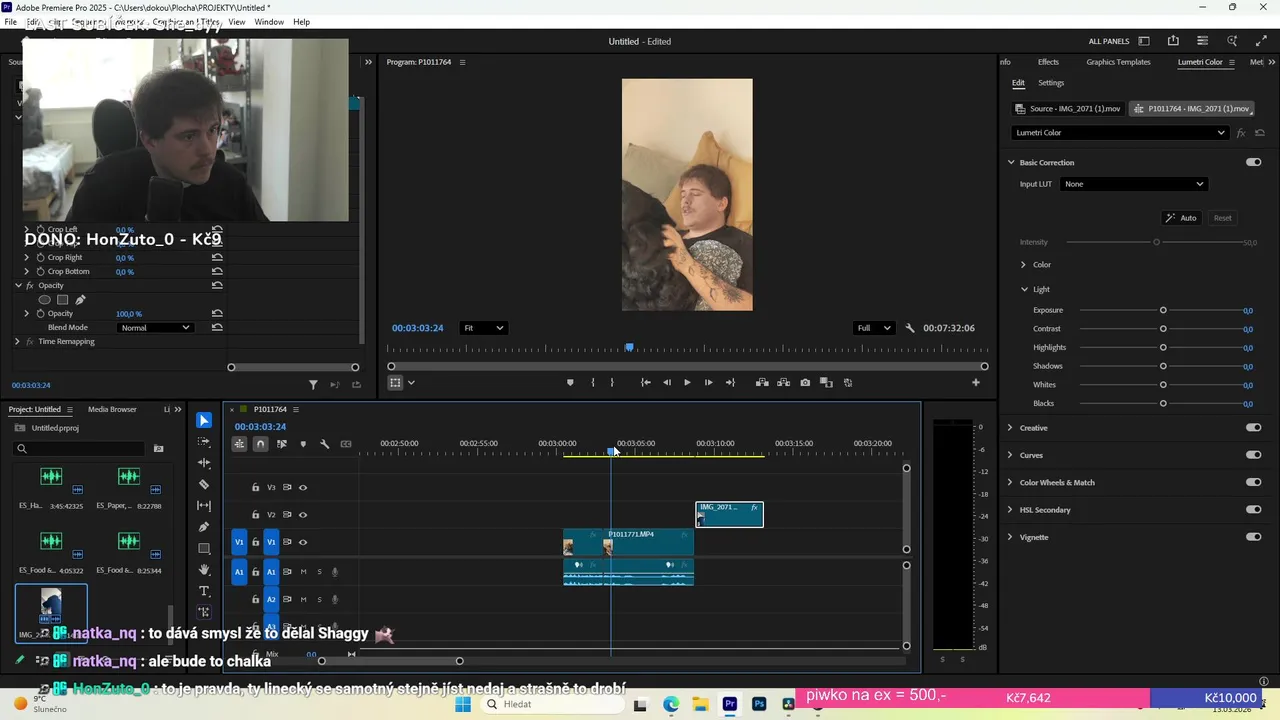The image size is (1280, 720).
Task: Click the Extract button
Action: click(x=783, y=382)
